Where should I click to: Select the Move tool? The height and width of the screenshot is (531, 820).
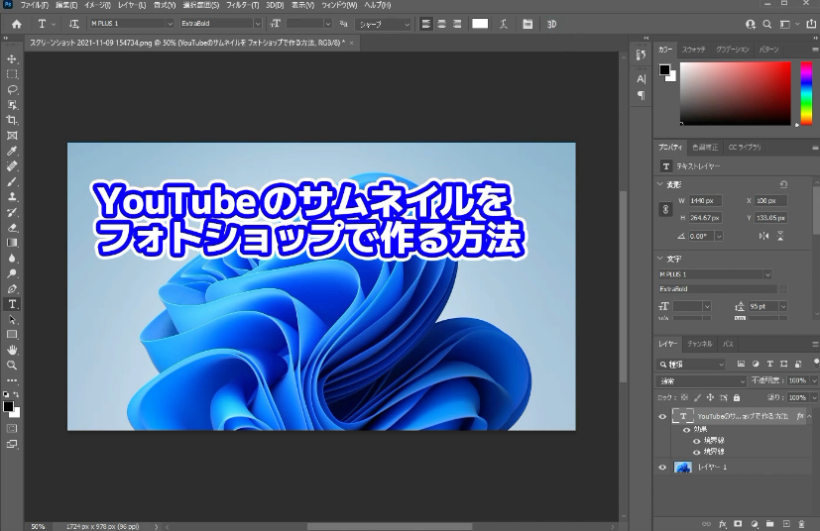12,59
